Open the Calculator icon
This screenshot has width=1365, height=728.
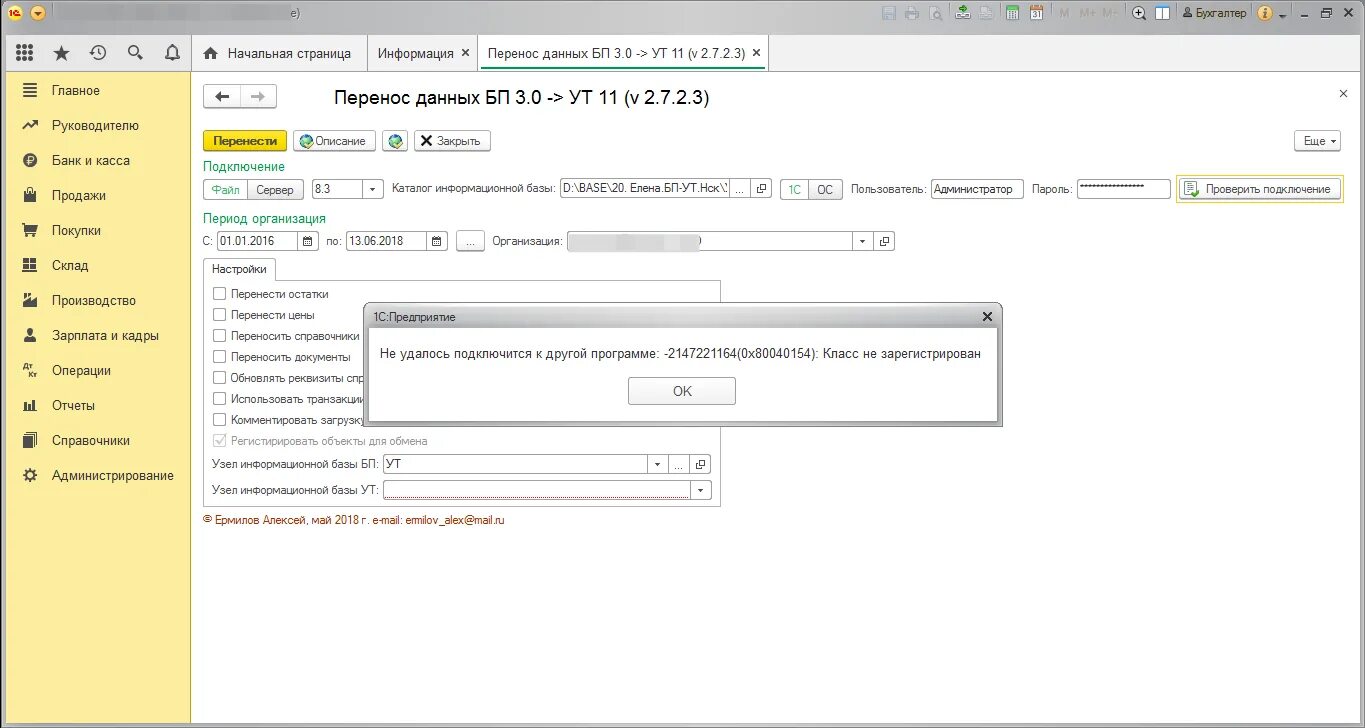[x=1012, y=13]
